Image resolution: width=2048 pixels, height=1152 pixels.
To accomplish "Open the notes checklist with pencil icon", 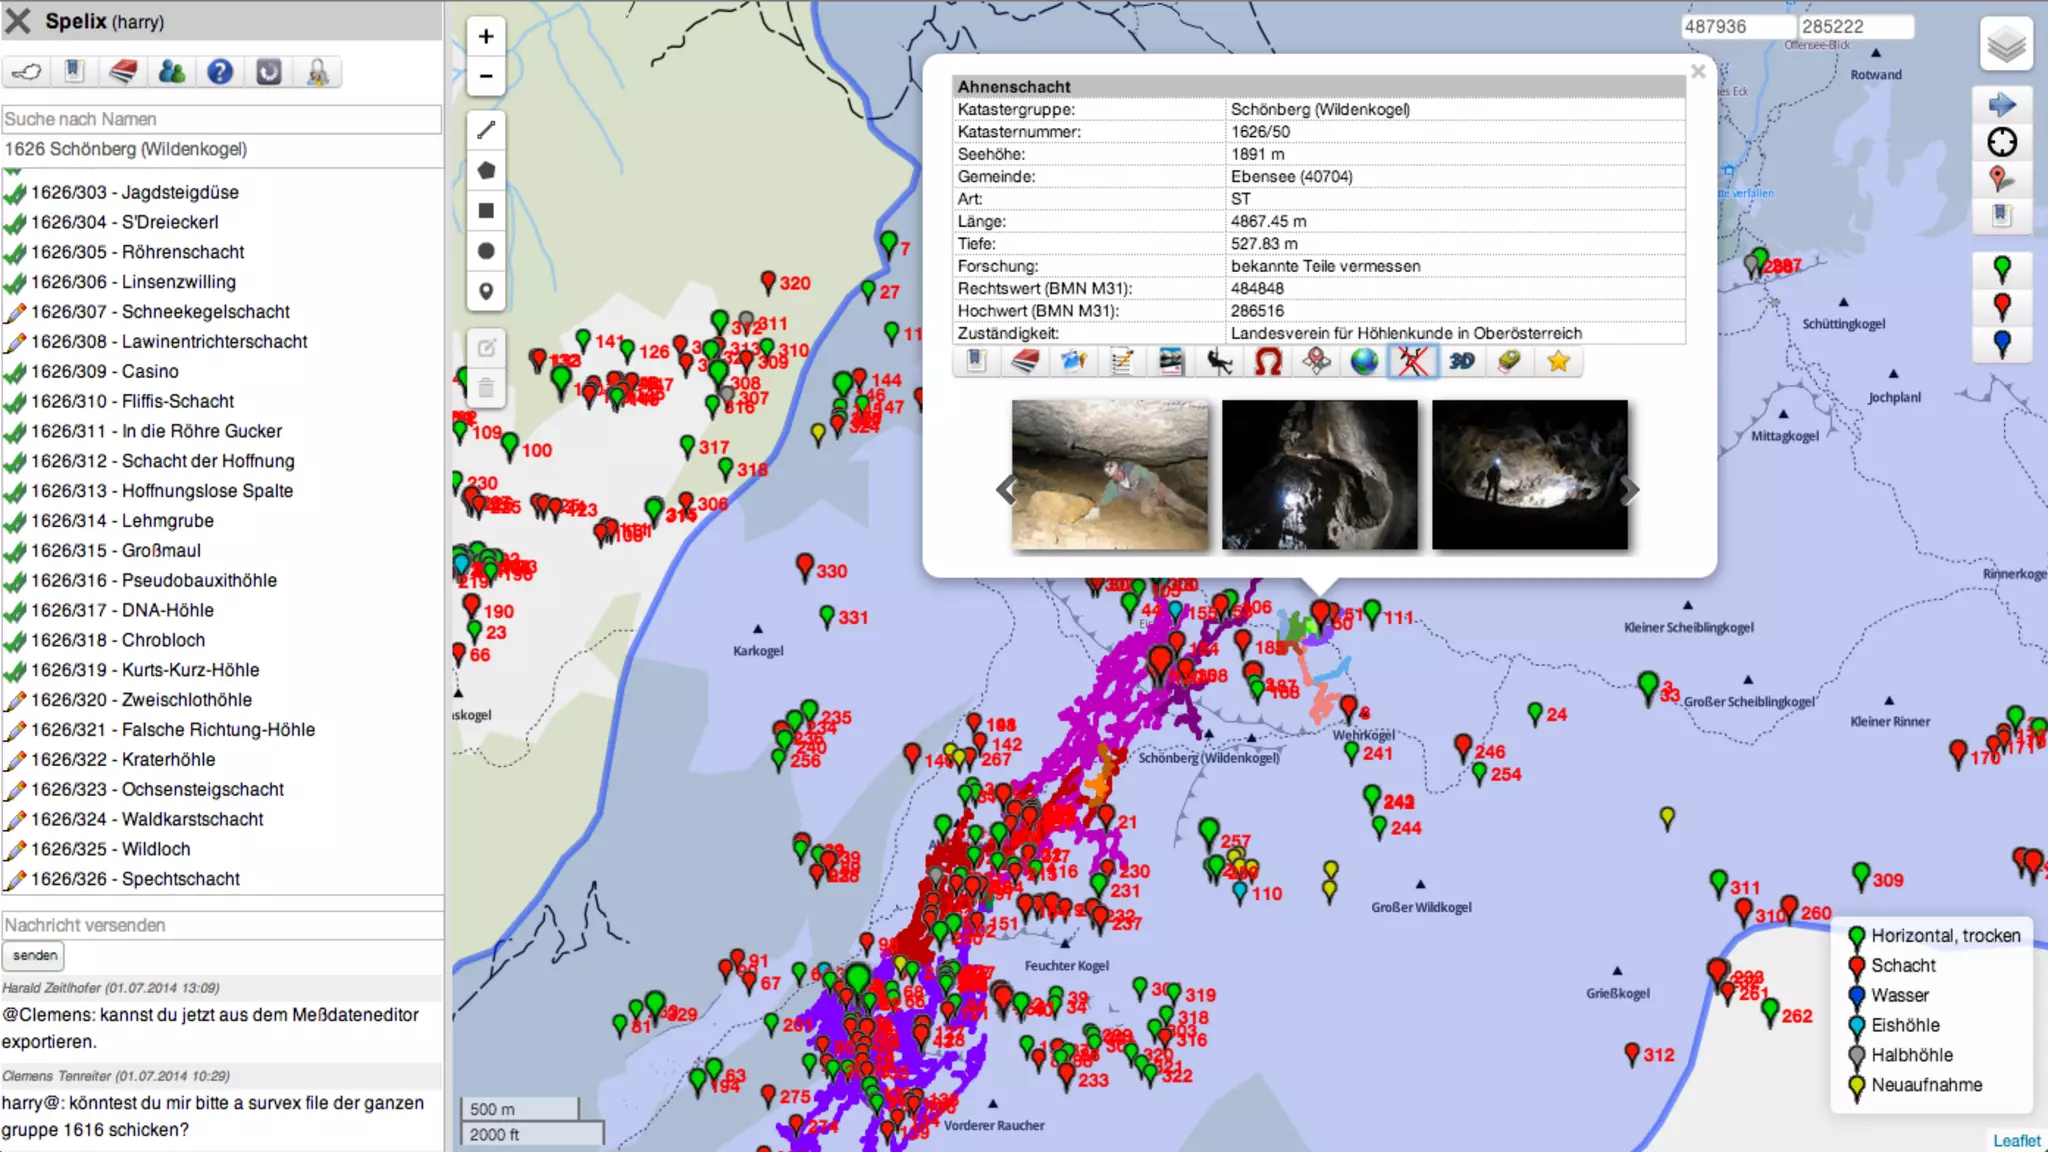I will [x=1122, y=361].
